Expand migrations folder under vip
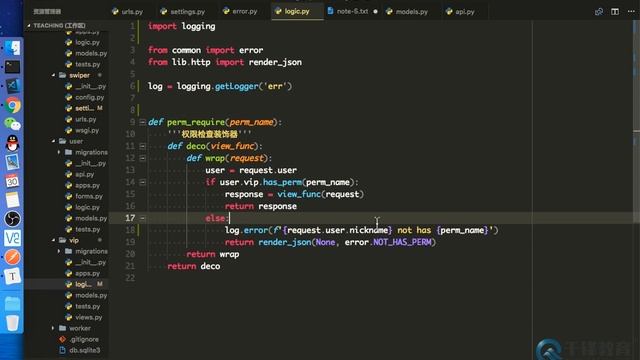 [x=59, y=251]
